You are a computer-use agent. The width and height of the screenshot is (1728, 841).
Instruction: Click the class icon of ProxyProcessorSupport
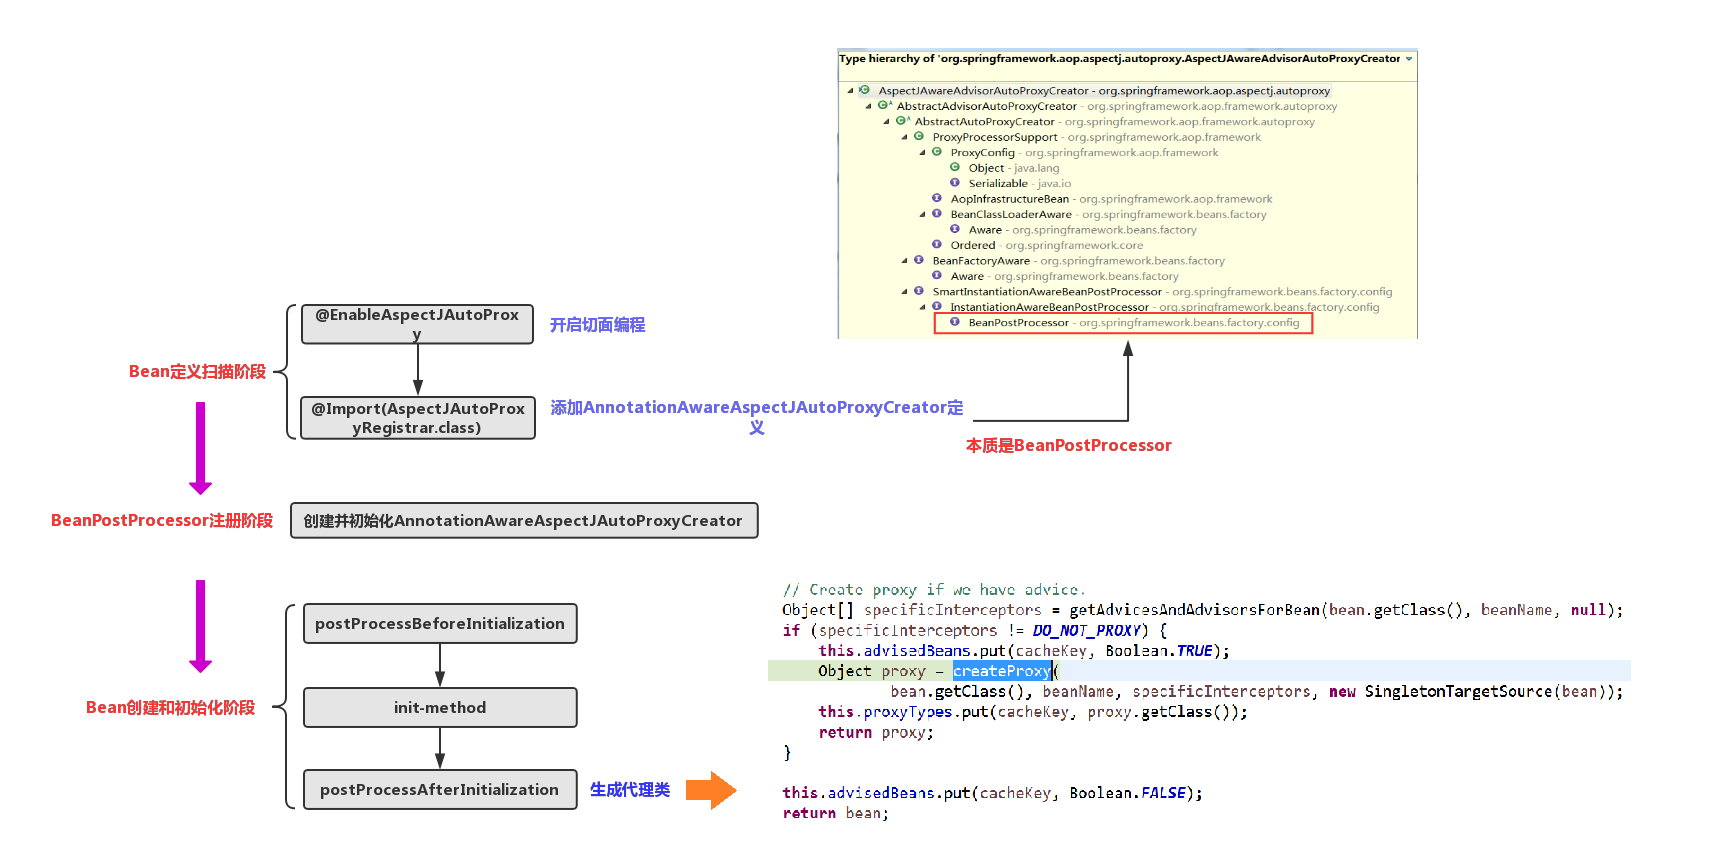point(918,136)
